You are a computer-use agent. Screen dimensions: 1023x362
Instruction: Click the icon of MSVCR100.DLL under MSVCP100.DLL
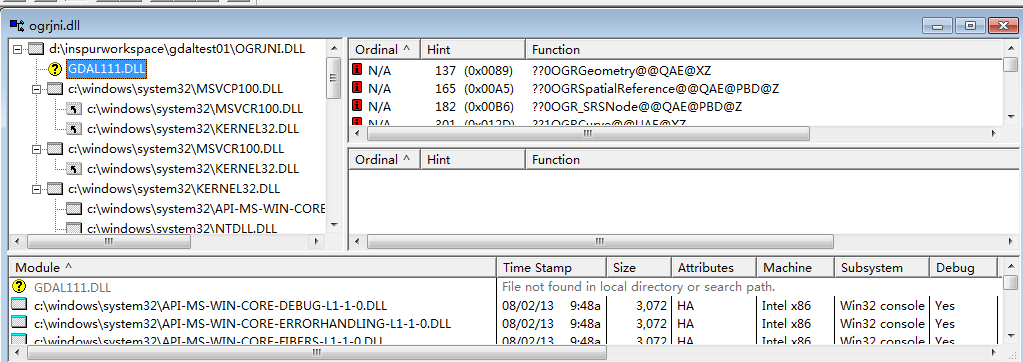[x=74, y=109]
